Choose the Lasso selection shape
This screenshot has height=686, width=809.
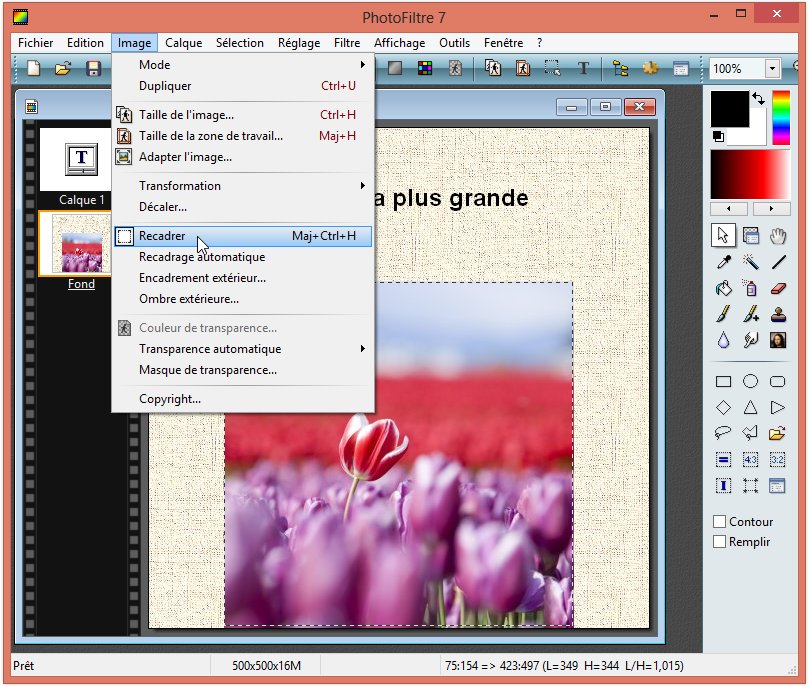point(723,433)
